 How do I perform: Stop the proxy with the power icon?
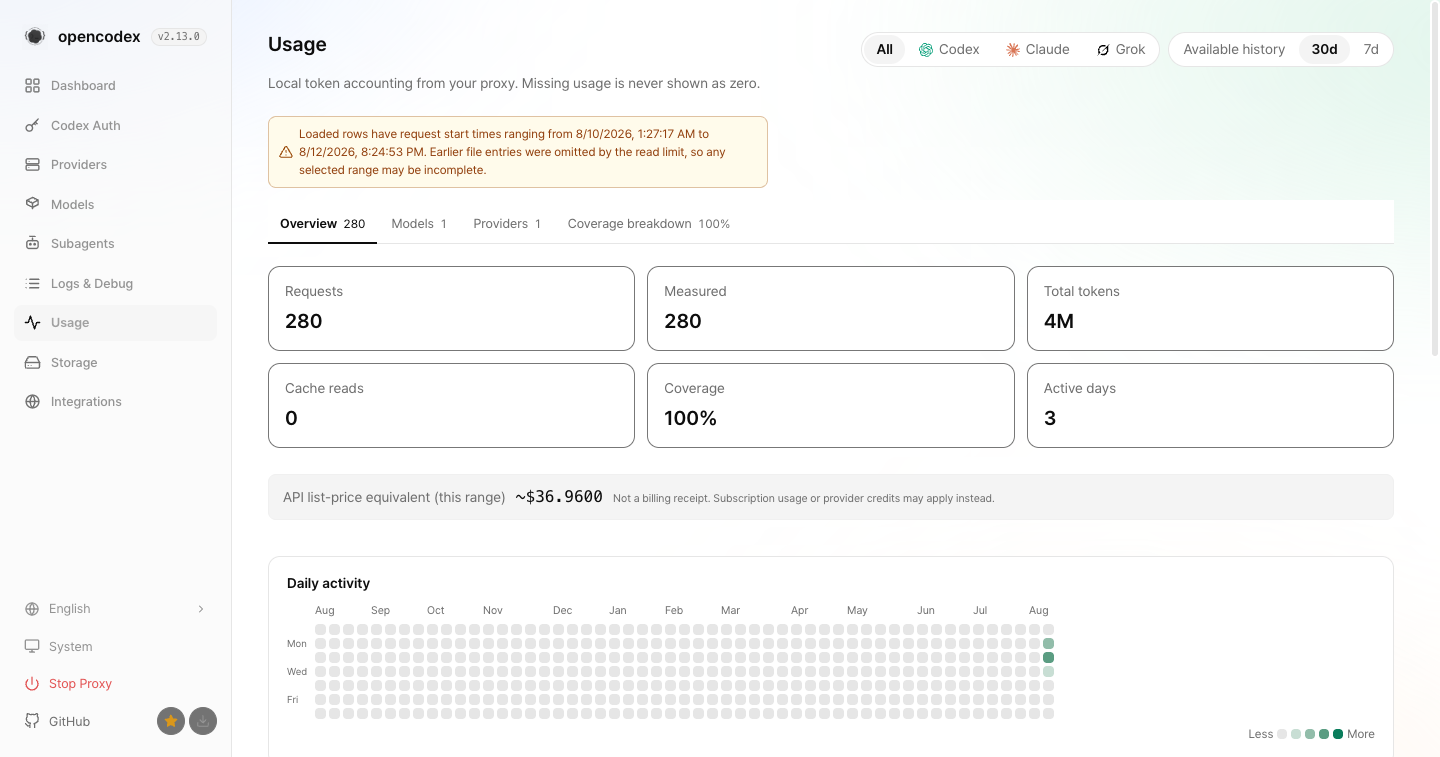click(32, 684)
